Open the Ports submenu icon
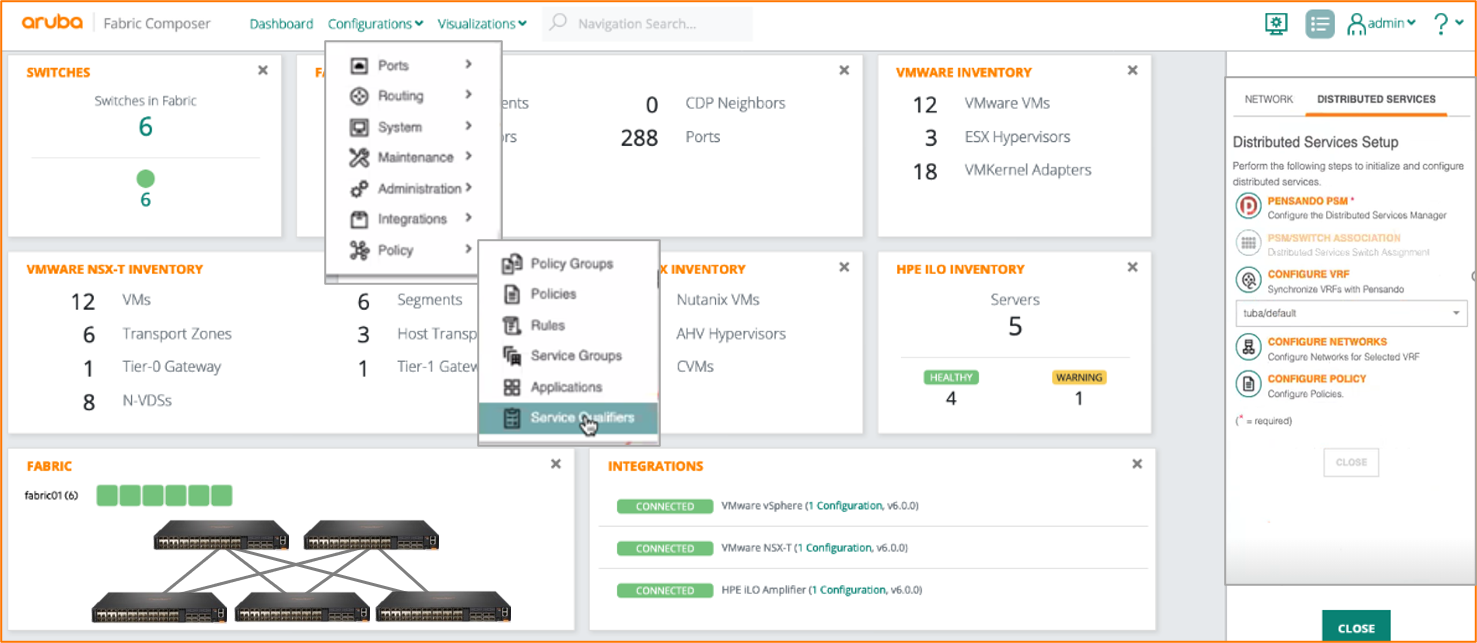Viewport: 1477px width, 643px height. (x=359, y=66)
